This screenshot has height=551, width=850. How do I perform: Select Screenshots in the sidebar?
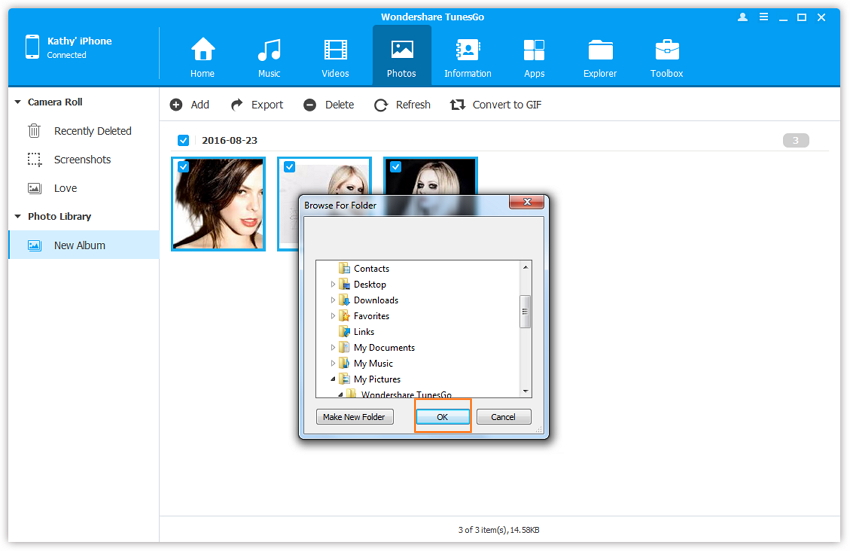coord(82,160)
